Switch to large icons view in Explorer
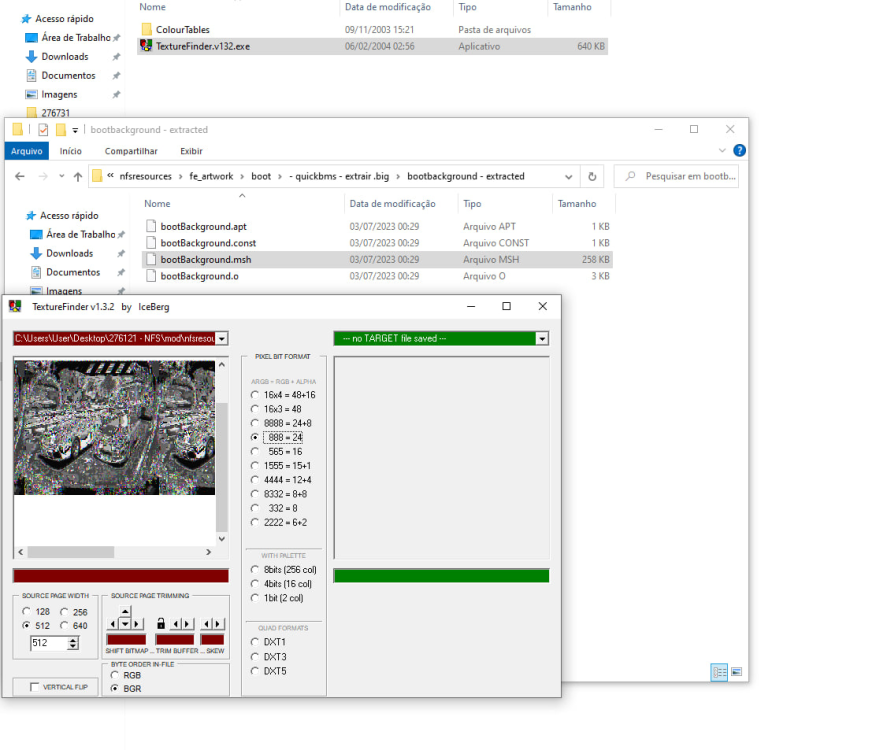 737,672
